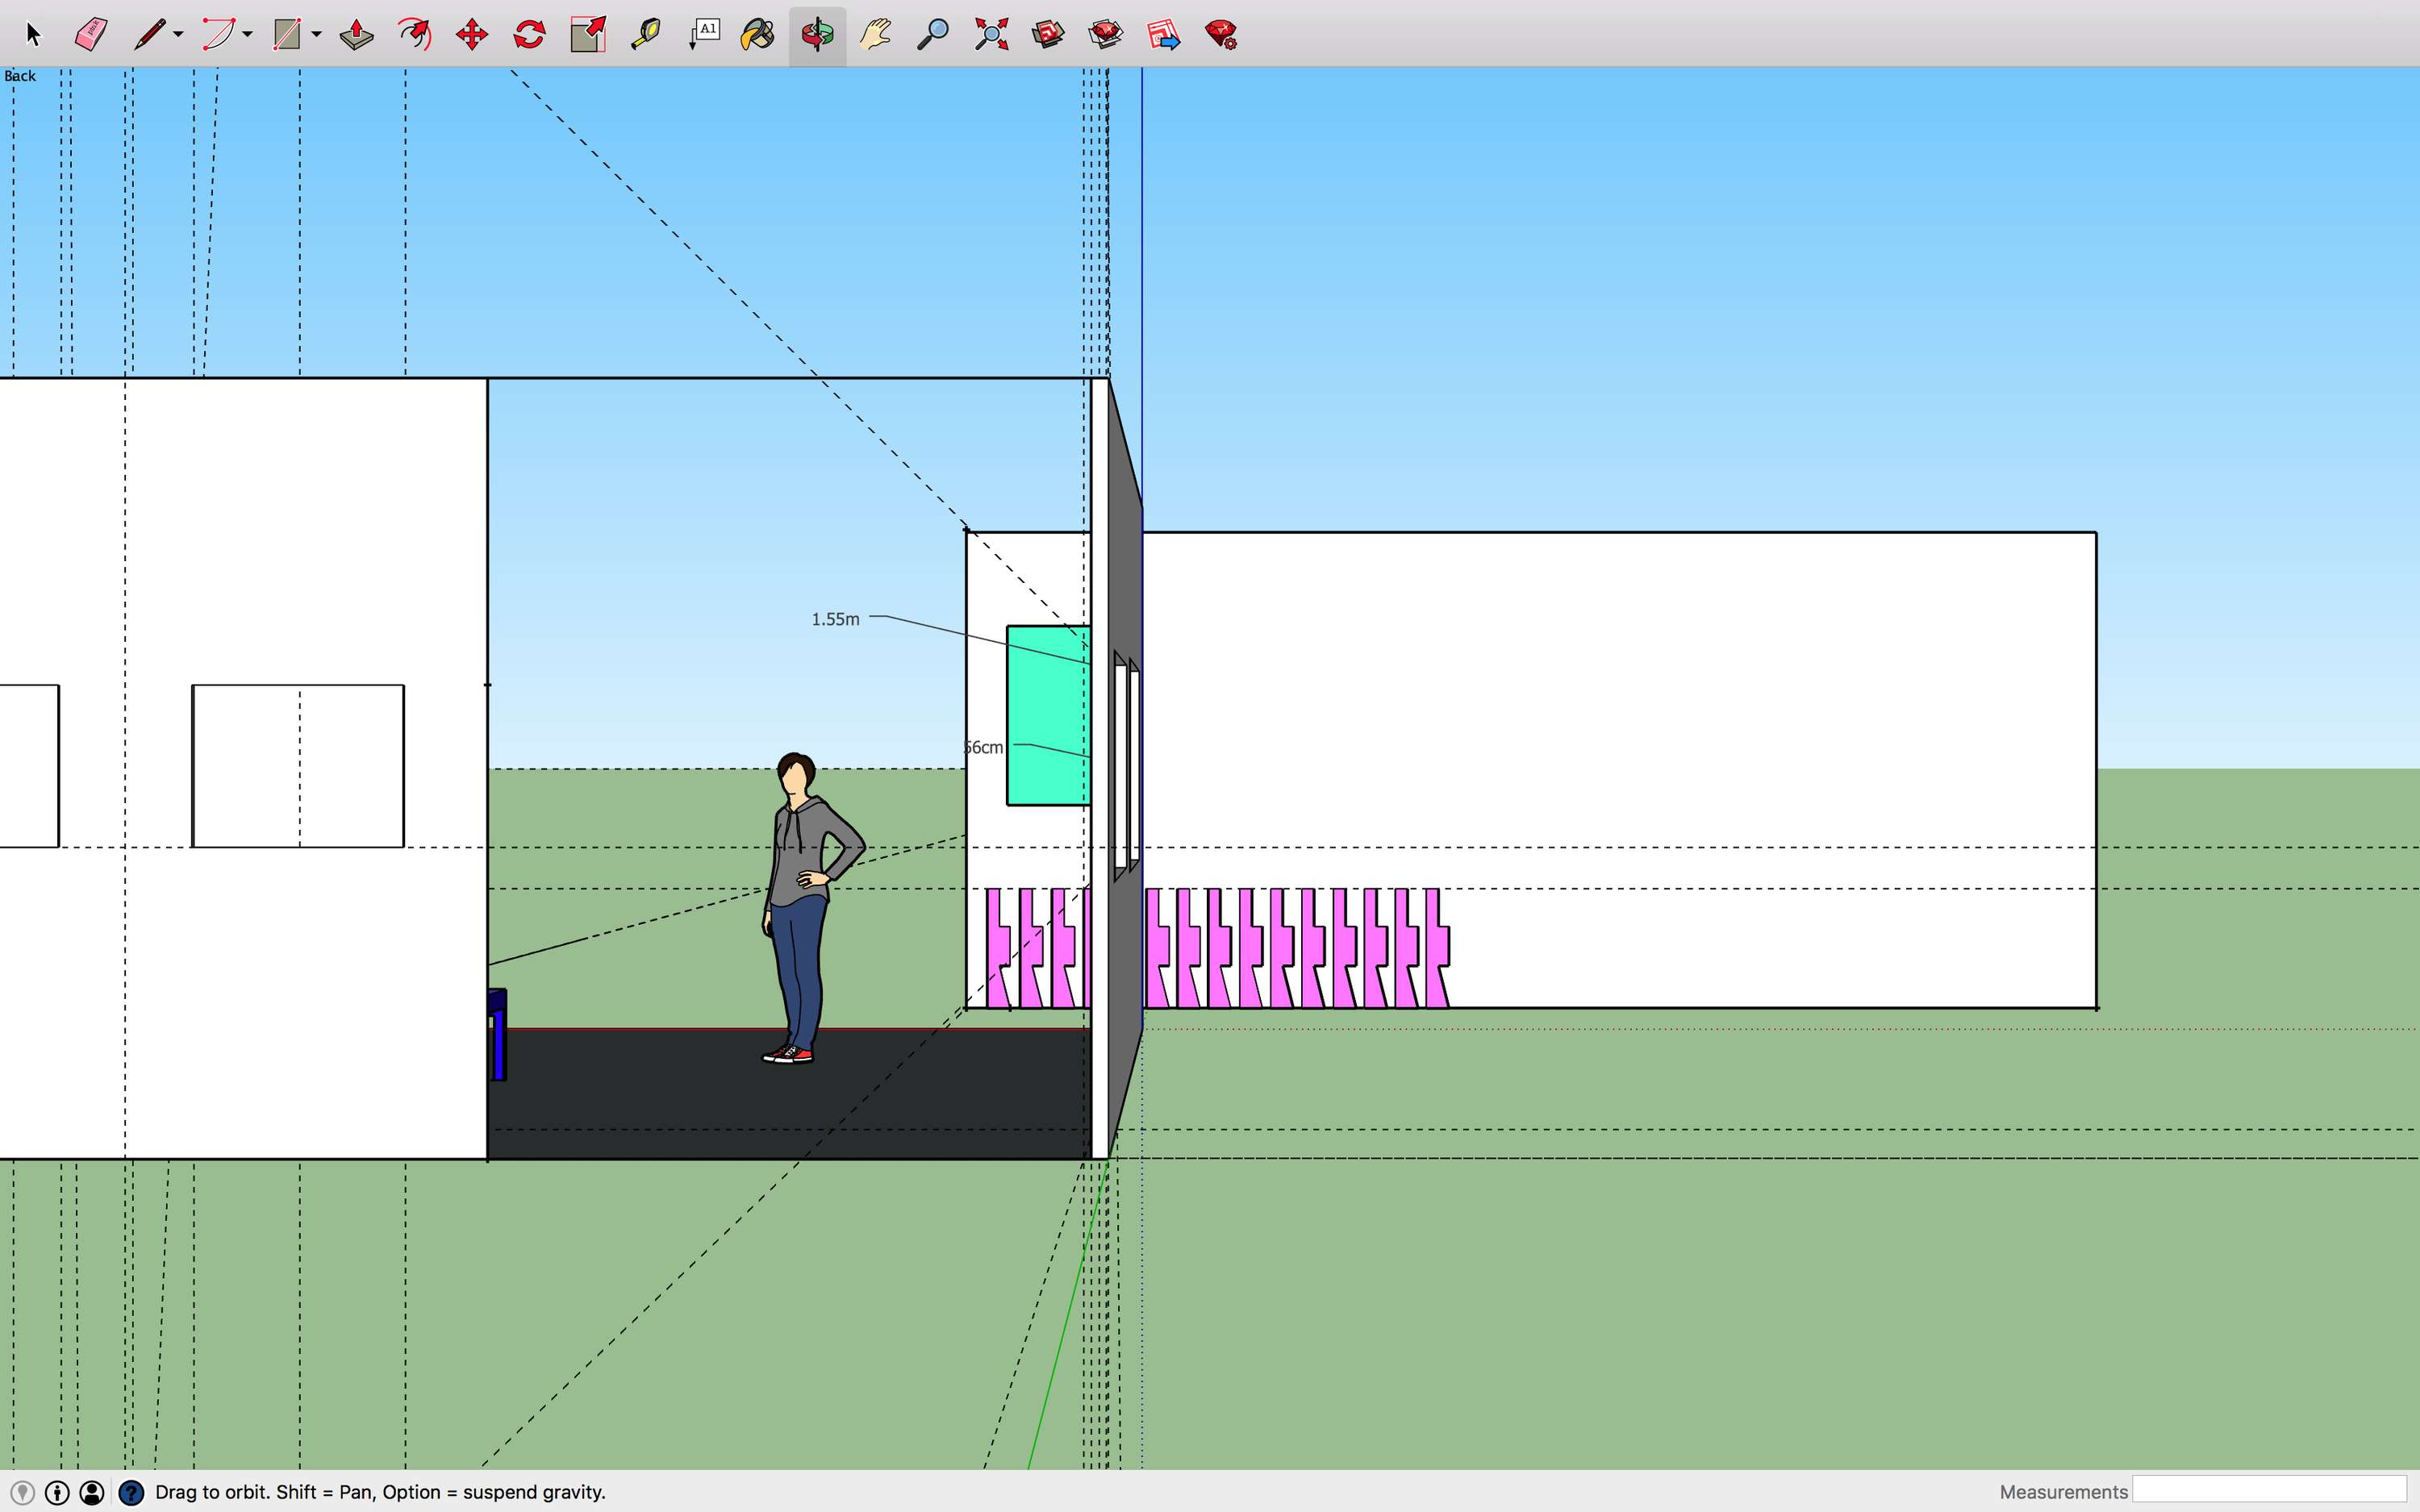
Task: Activate the Paint Bucket tool
Action: coord(759,34)
